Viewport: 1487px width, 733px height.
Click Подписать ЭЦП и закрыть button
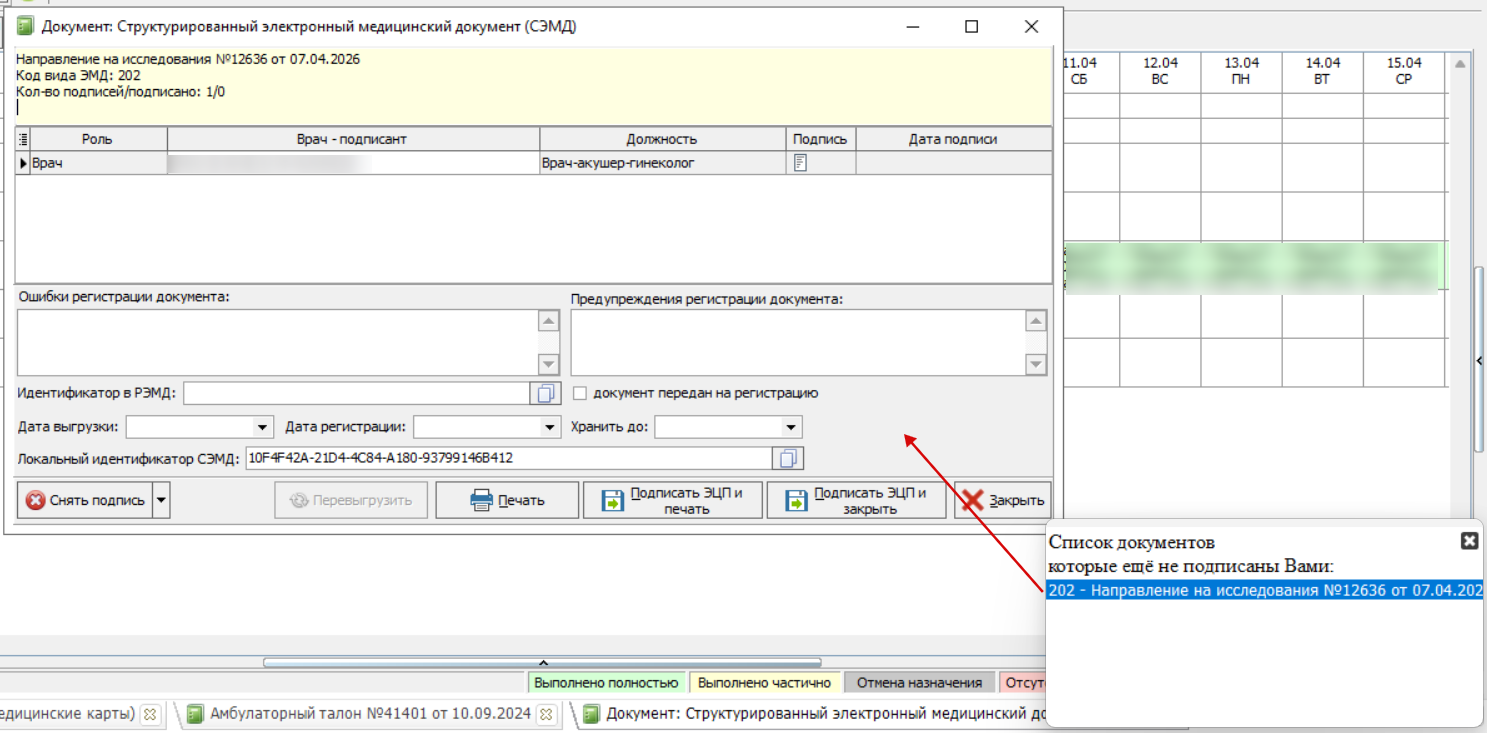(856, 501)
